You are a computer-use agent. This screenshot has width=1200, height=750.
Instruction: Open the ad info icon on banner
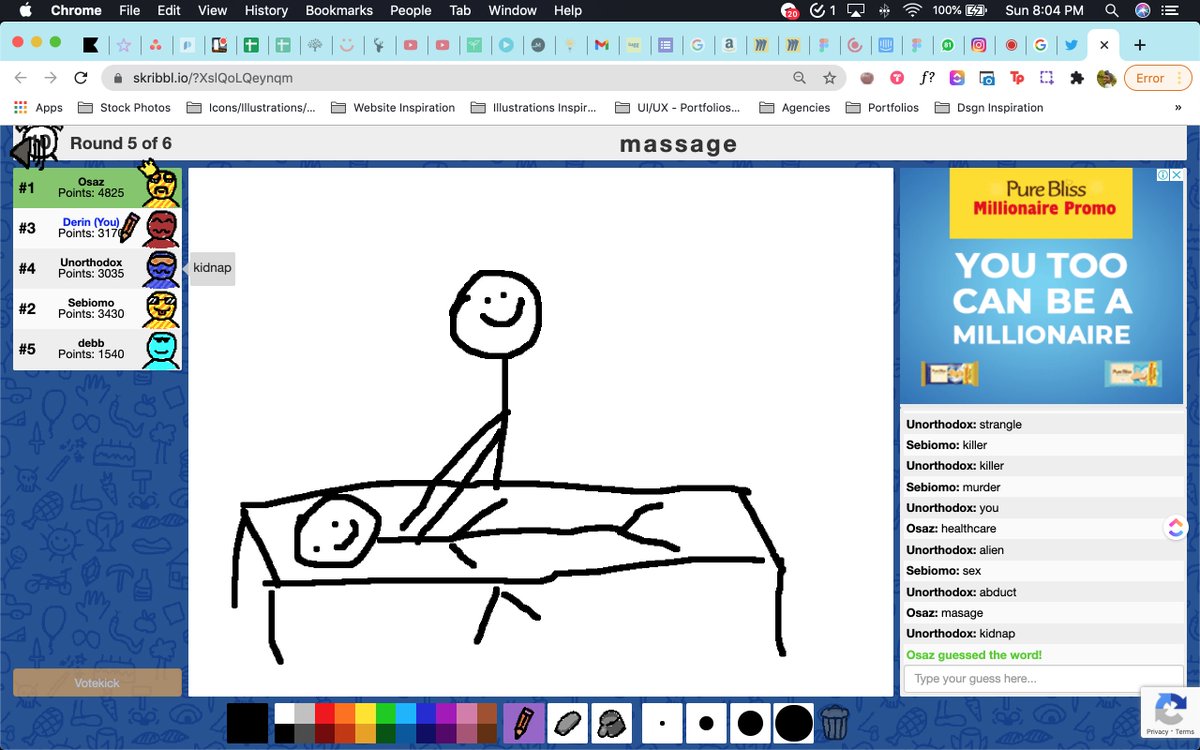(1164, 175)
